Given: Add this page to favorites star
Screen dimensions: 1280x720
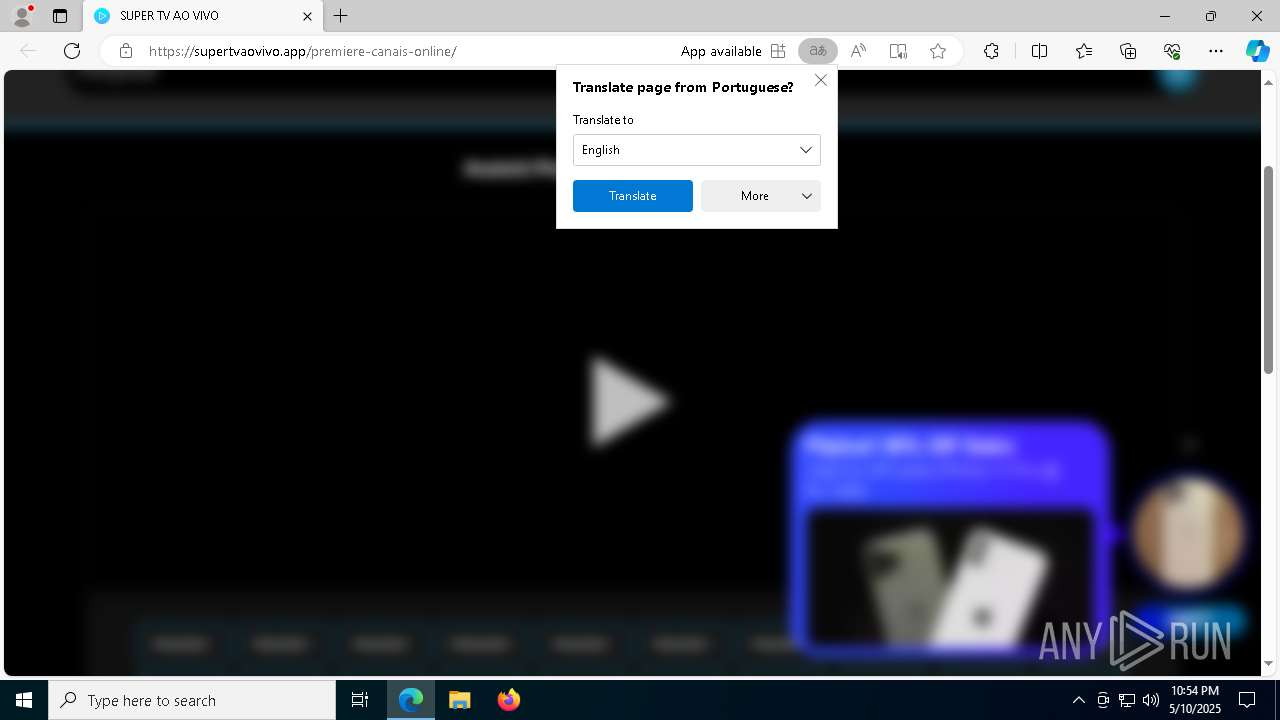Looking at the screenshot, I should (x=938, y=51).
